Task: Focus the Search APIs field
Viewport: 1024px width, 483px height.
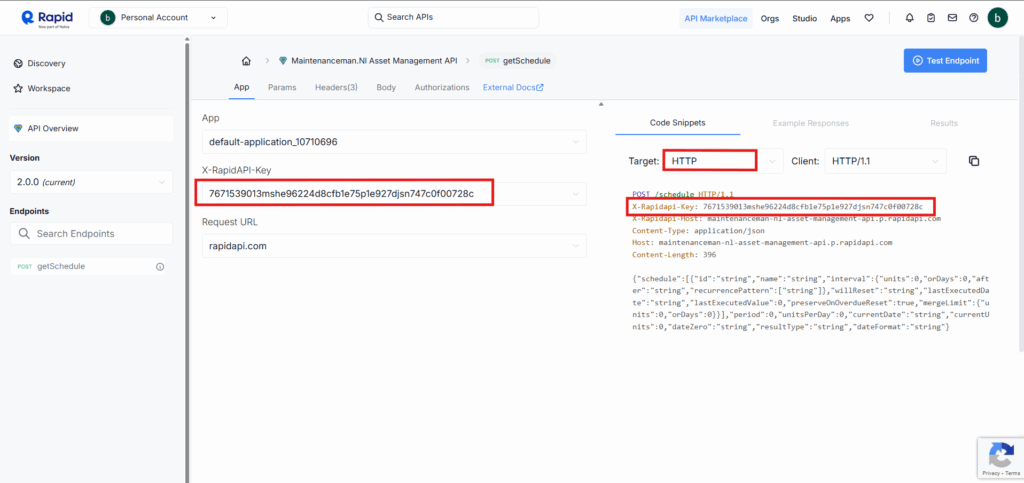Action: pos(453,18)
